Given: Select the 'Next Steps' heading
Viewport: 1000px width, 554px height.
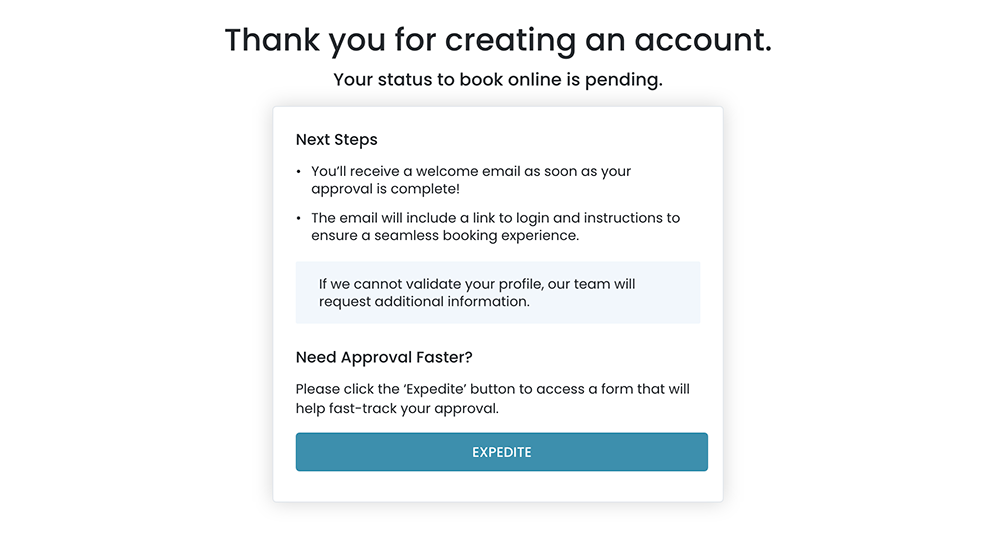Looking at the screenshot, I should point(337,140).
